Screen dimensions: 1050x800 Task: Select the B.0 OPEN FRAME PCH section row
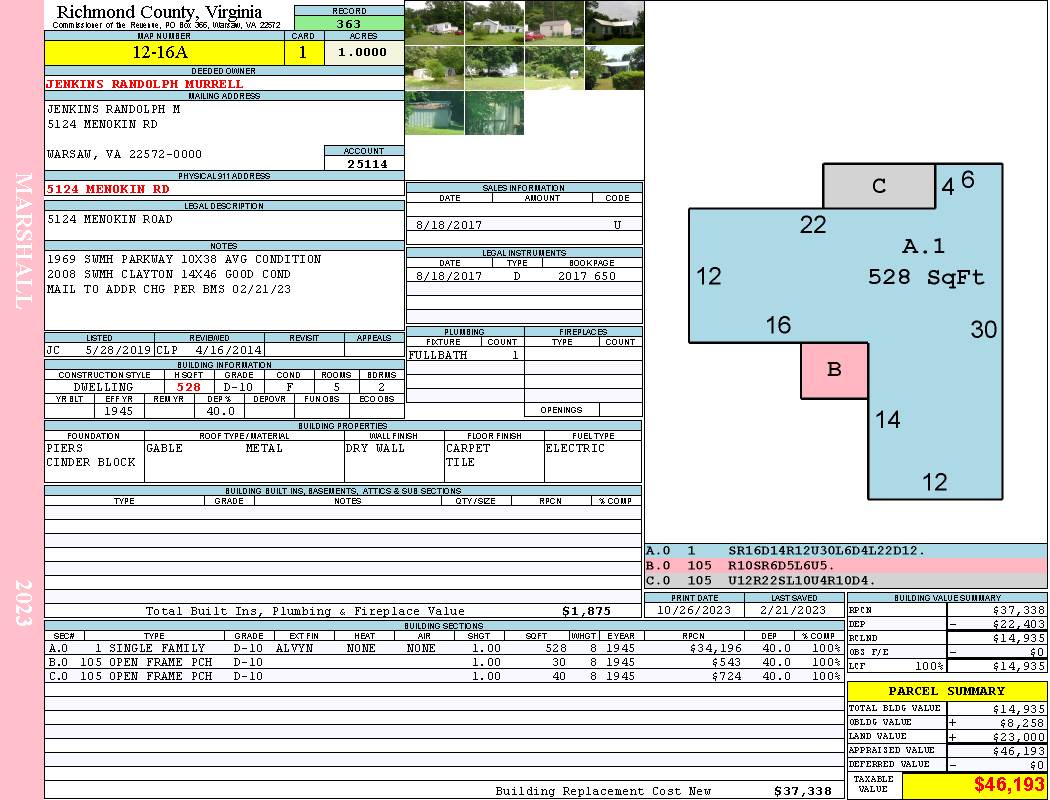click(x=443, y=662)
